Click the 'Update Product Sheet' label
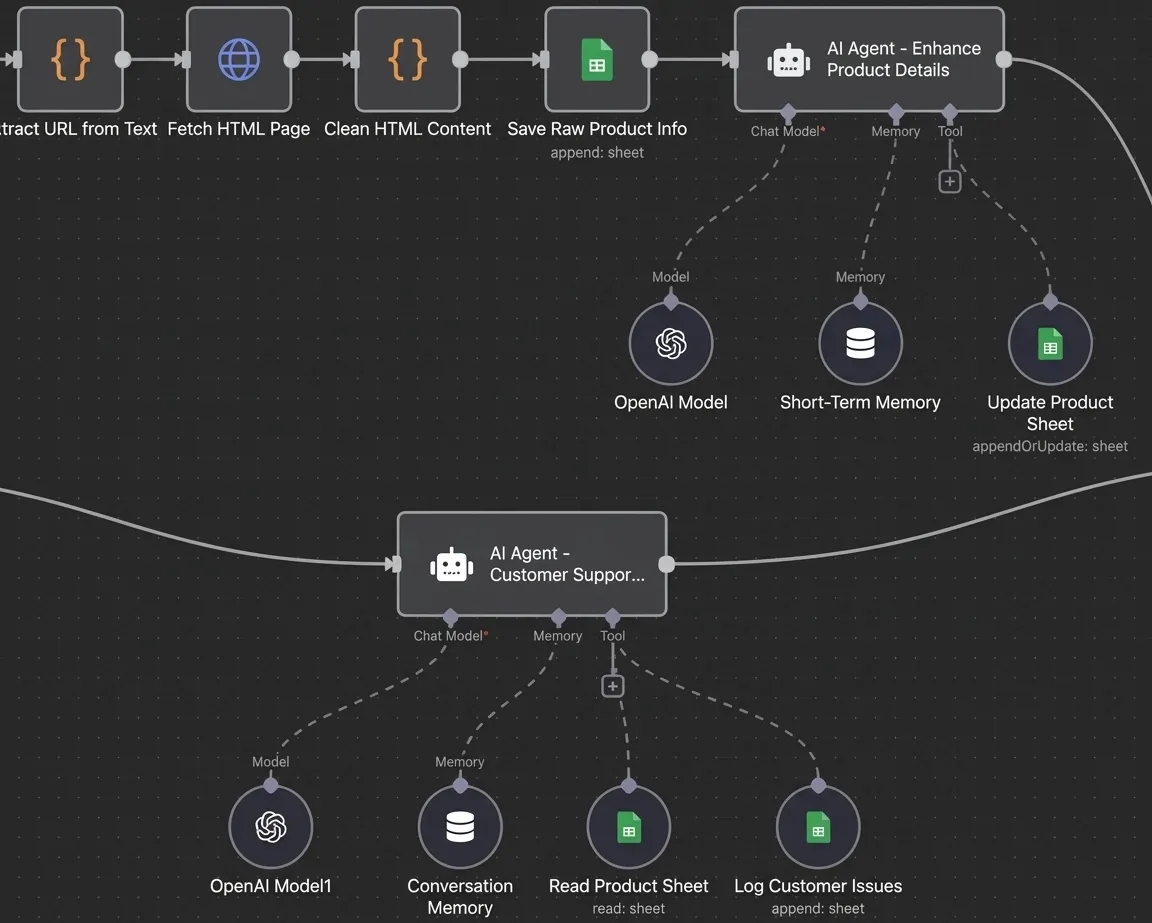The height and width of the screenshot is (923, 1152). pos(1050,413)
